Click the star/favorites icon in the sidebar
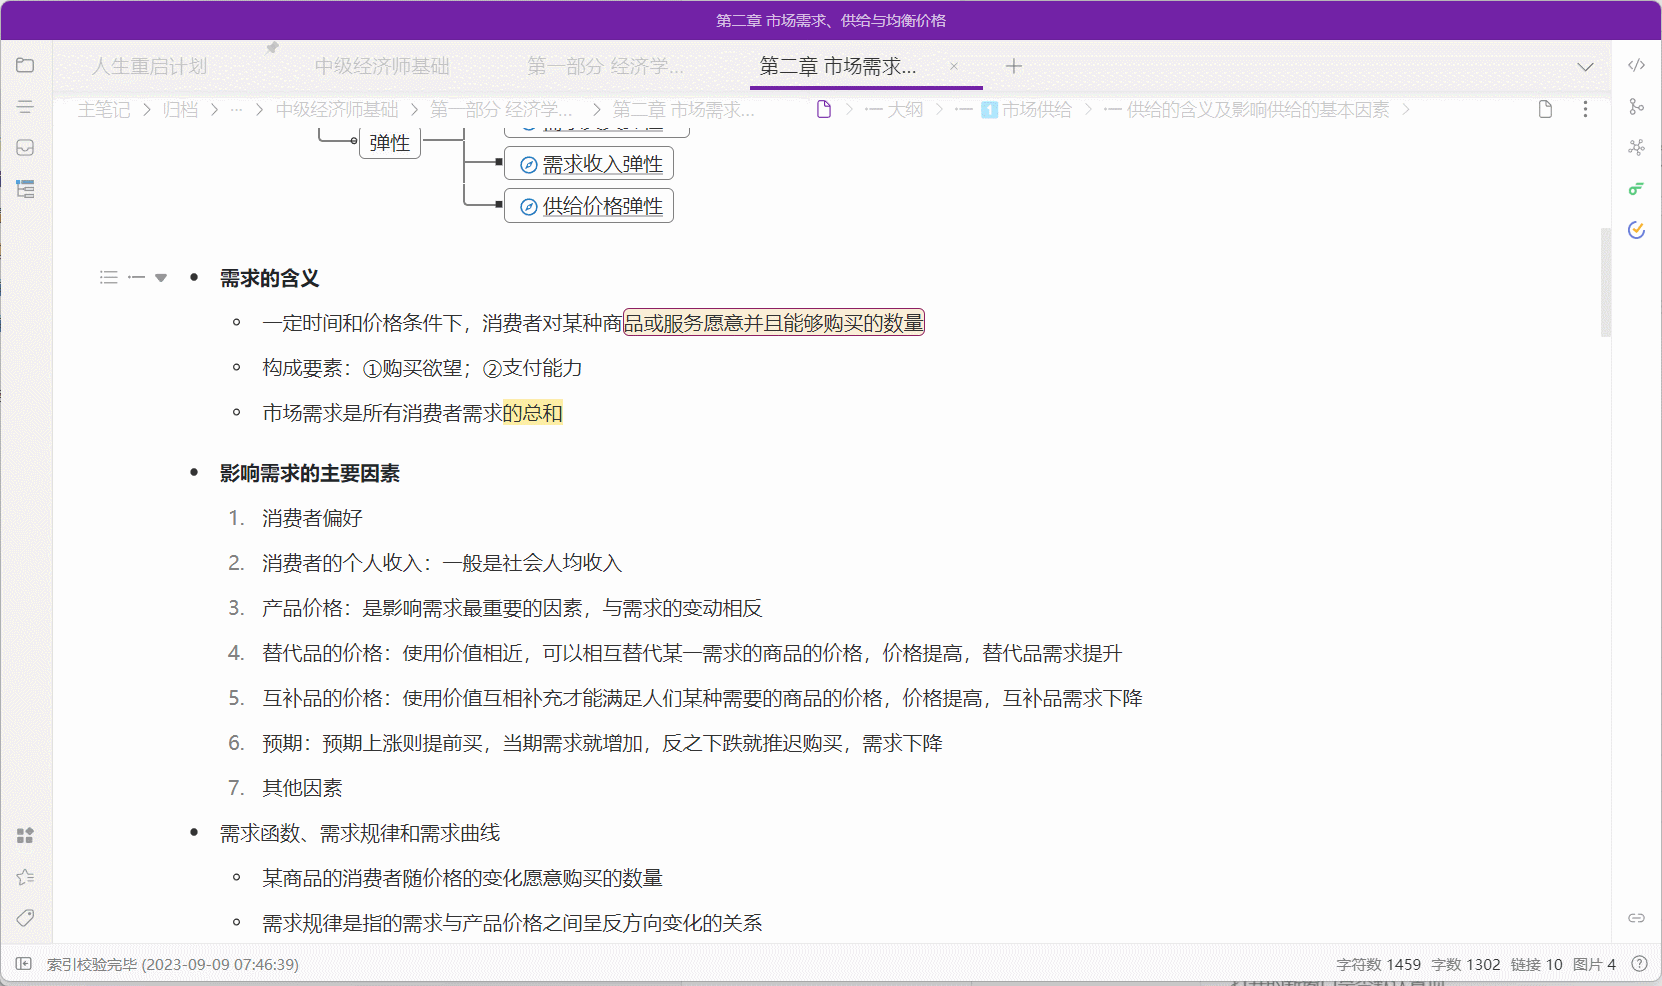 [x=25, y=877]
